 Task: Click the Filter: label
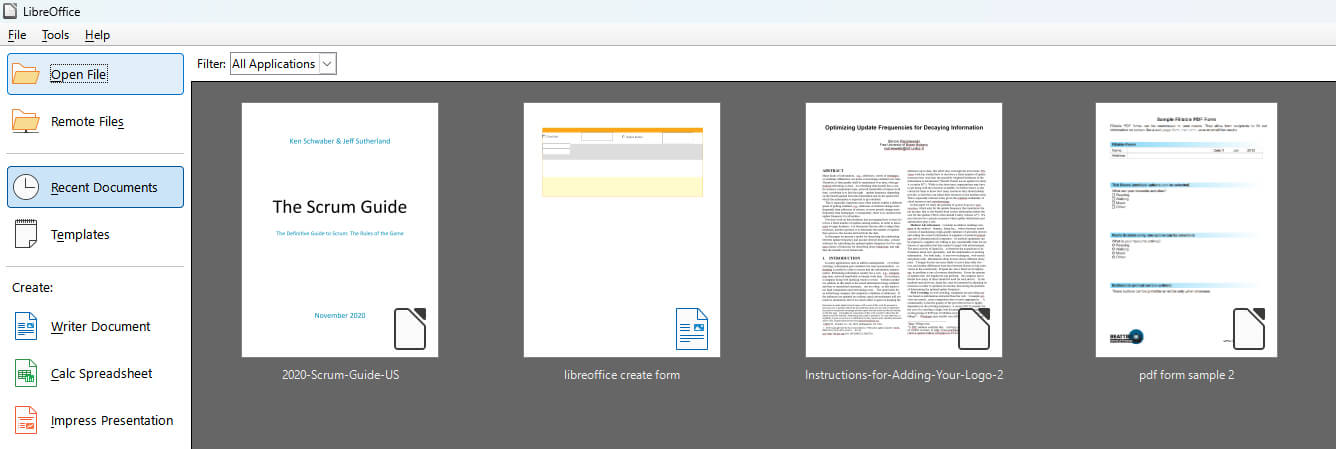click(211, 64)
